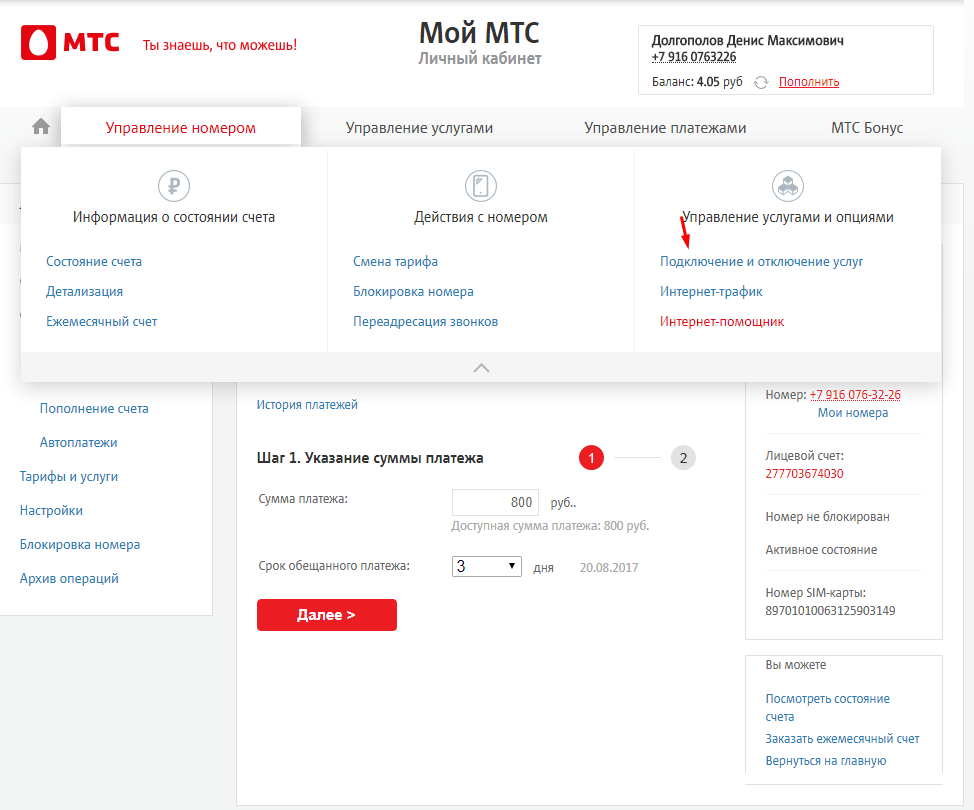Select Тарифы и услуги in the sidebar

click(69, 476)
